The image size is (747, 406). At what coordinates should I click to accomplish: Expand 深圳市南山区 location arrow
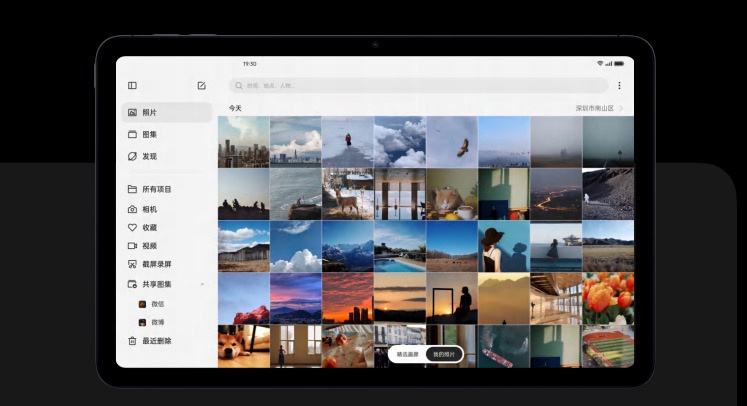(621, 108)
